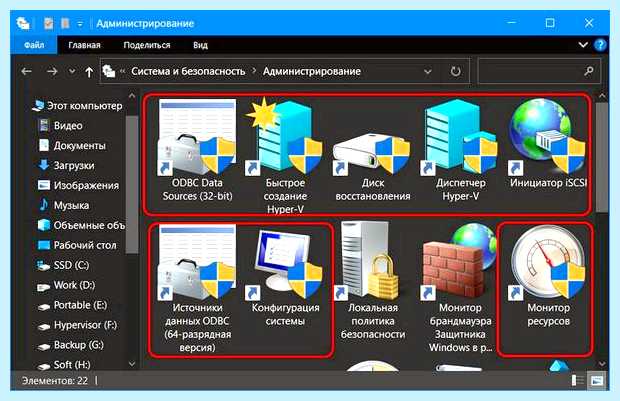
Task: Select Диспетчер Hyper-V shortcut
Action: point(461,150)
